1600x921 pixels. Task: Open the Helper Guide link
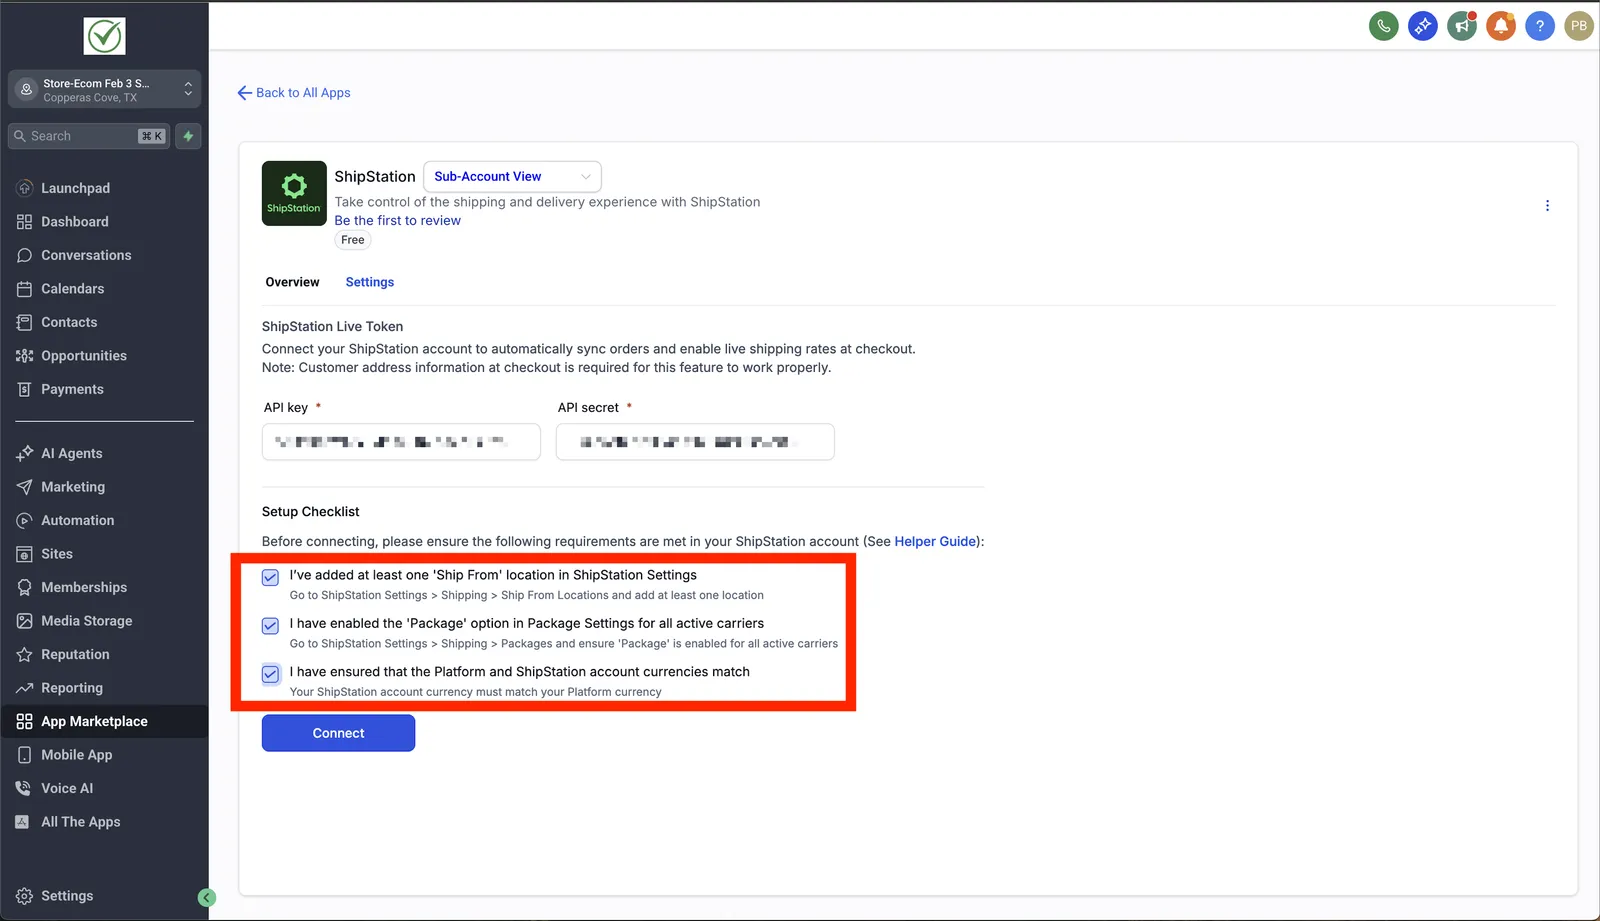[935, 541]
